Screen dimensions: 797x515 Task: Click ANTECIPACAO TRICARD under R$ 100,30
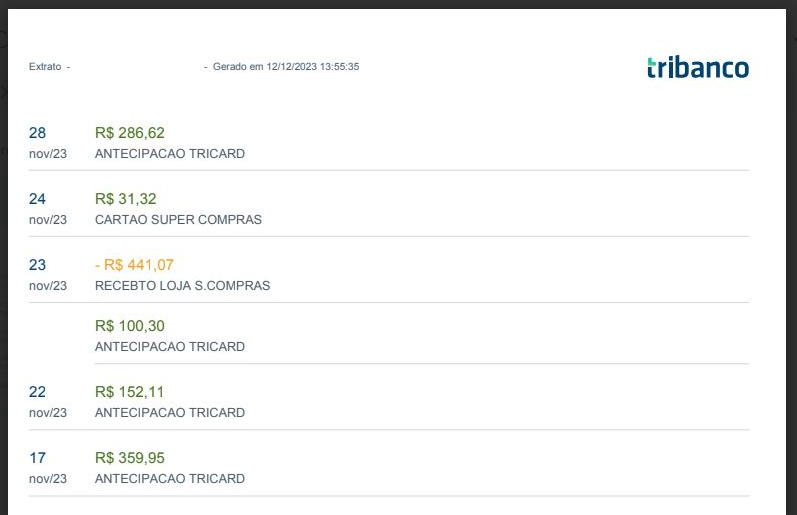coord(169,347)
